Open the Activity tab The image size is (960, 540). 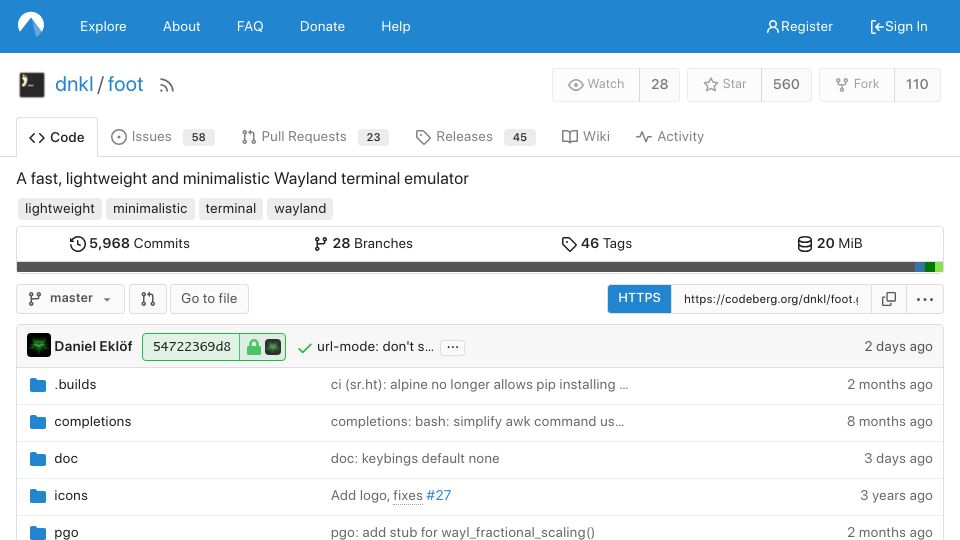click(x=670, y=137)
